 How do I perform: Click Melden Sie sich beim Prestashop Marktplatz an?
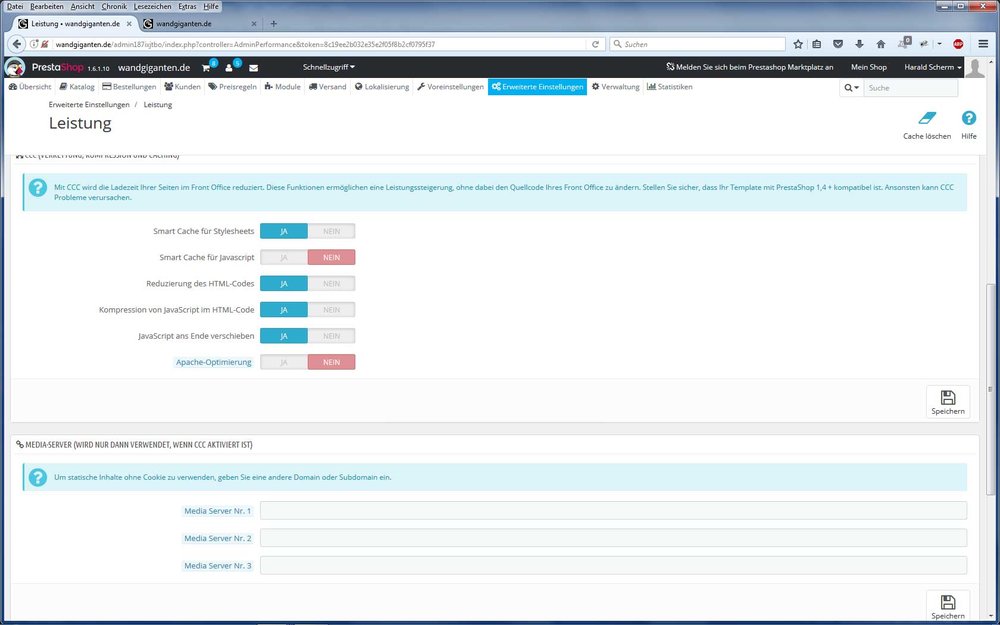coord(749,67)
